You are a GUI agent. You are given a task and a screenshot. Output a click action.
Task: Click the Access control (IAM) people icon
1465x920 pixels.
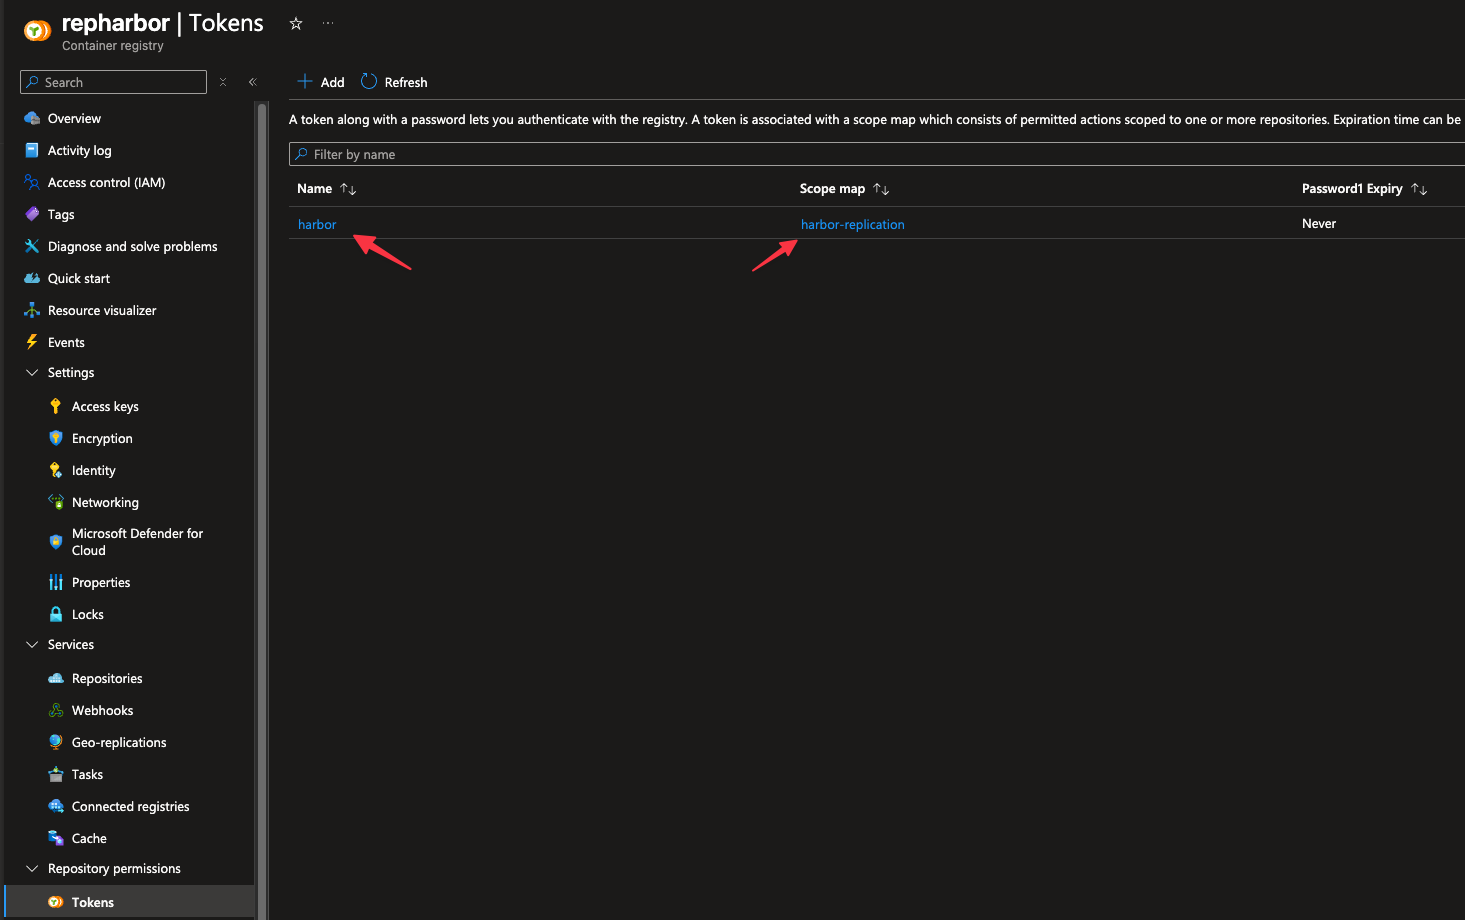[32, 182]
